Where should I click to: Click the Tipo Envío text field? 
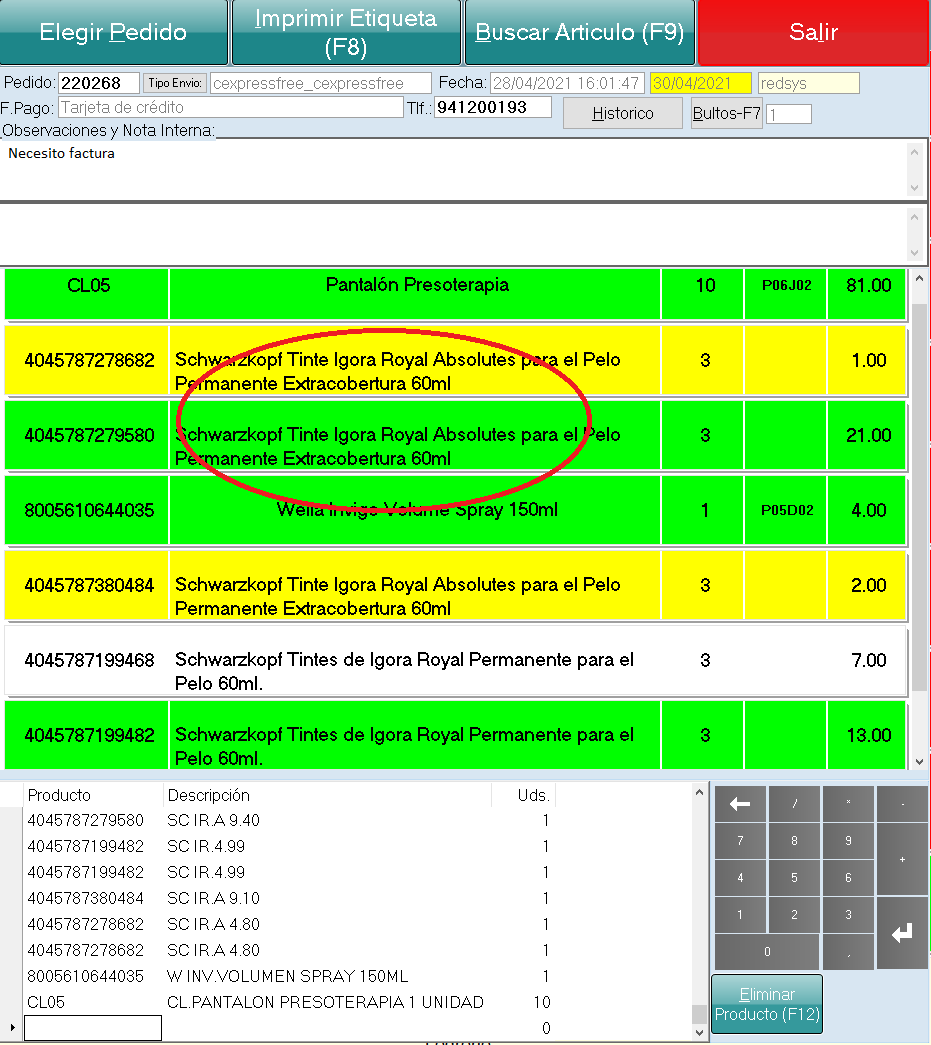click(x=321, y=83)
